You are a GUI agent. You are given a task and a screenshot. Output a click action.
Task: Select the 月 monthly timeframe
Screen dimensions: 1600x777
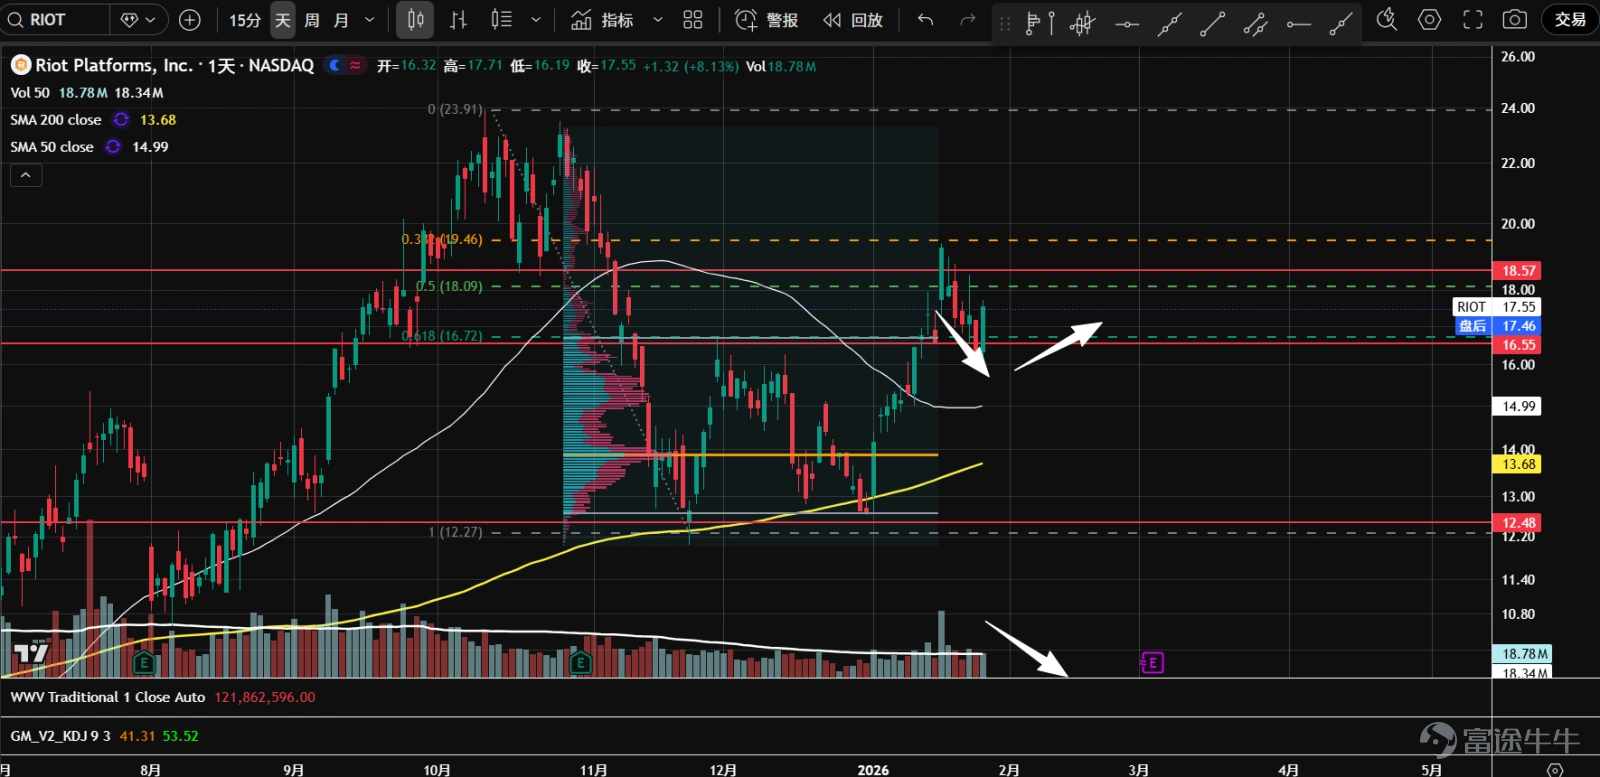click(341, 20)
